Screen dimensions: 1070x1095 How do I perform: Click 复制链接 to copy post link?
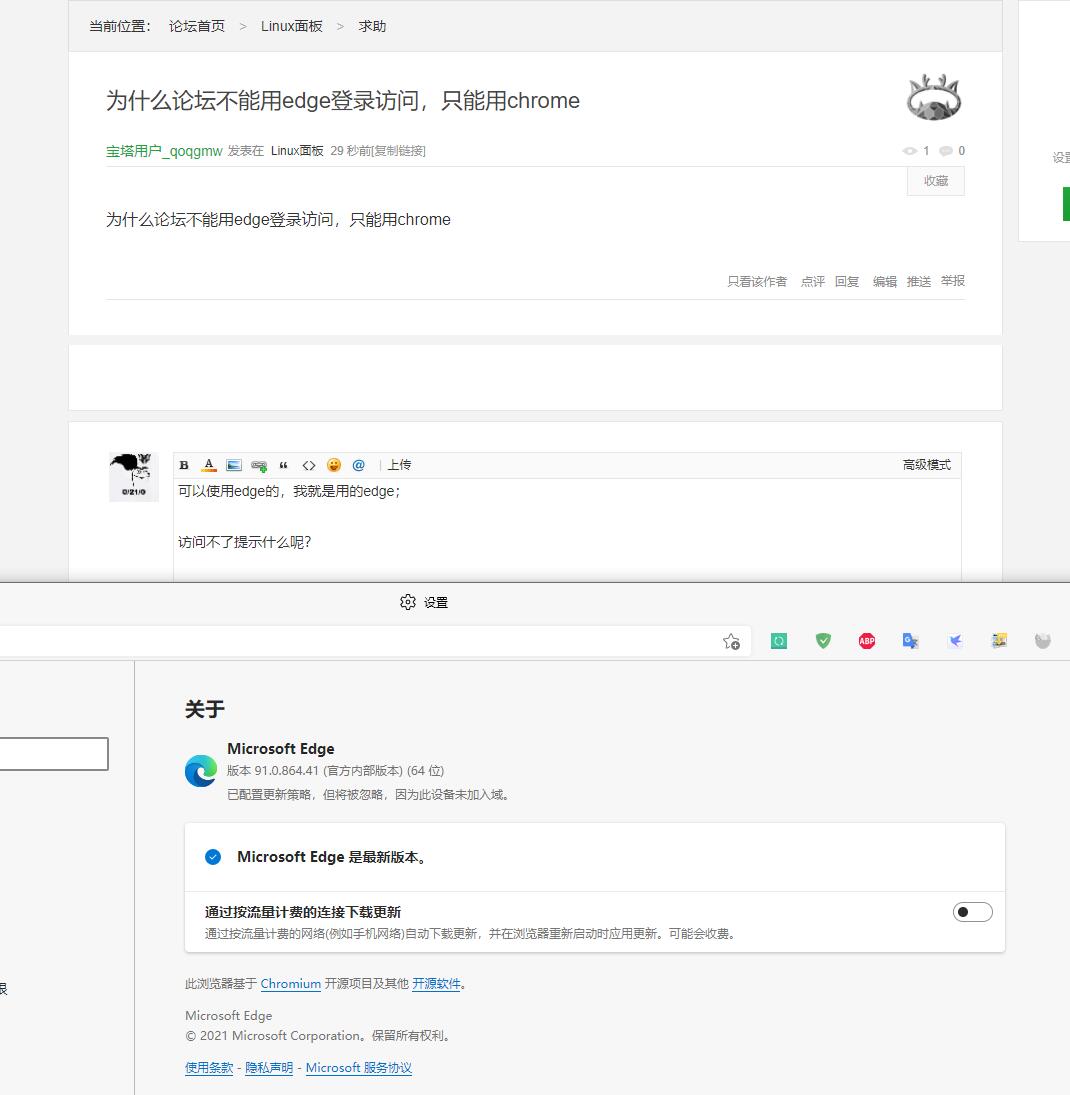pyautogui.click(x=398, y=151)
